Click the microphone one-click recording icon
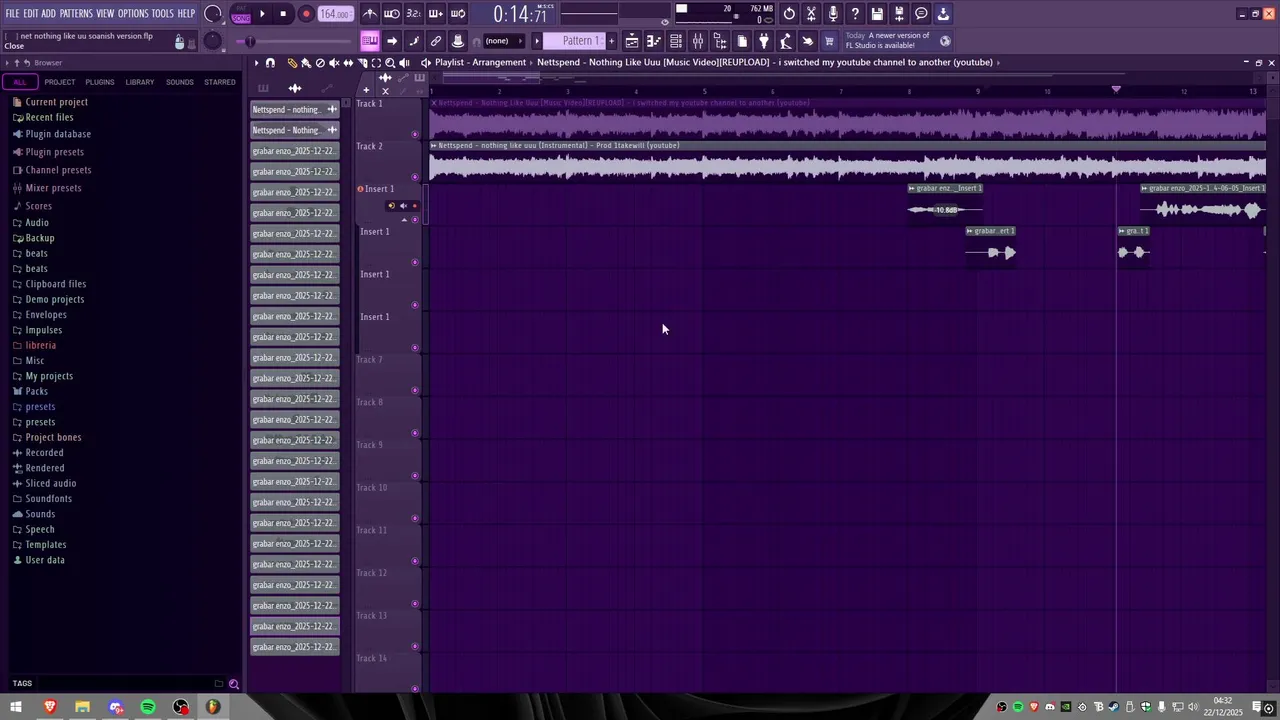This screenshot has height=720, width=1280. tap(833, 14)
